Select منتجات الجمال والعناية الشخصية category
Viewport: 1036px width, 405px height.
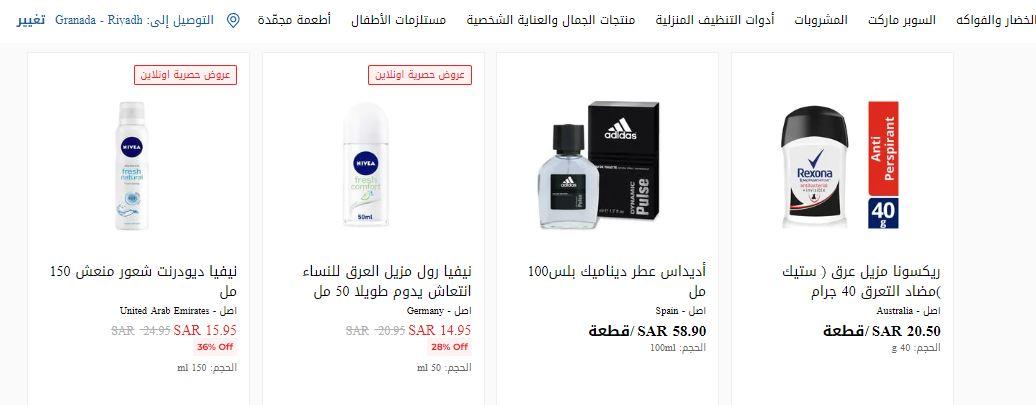coord(550,20)
